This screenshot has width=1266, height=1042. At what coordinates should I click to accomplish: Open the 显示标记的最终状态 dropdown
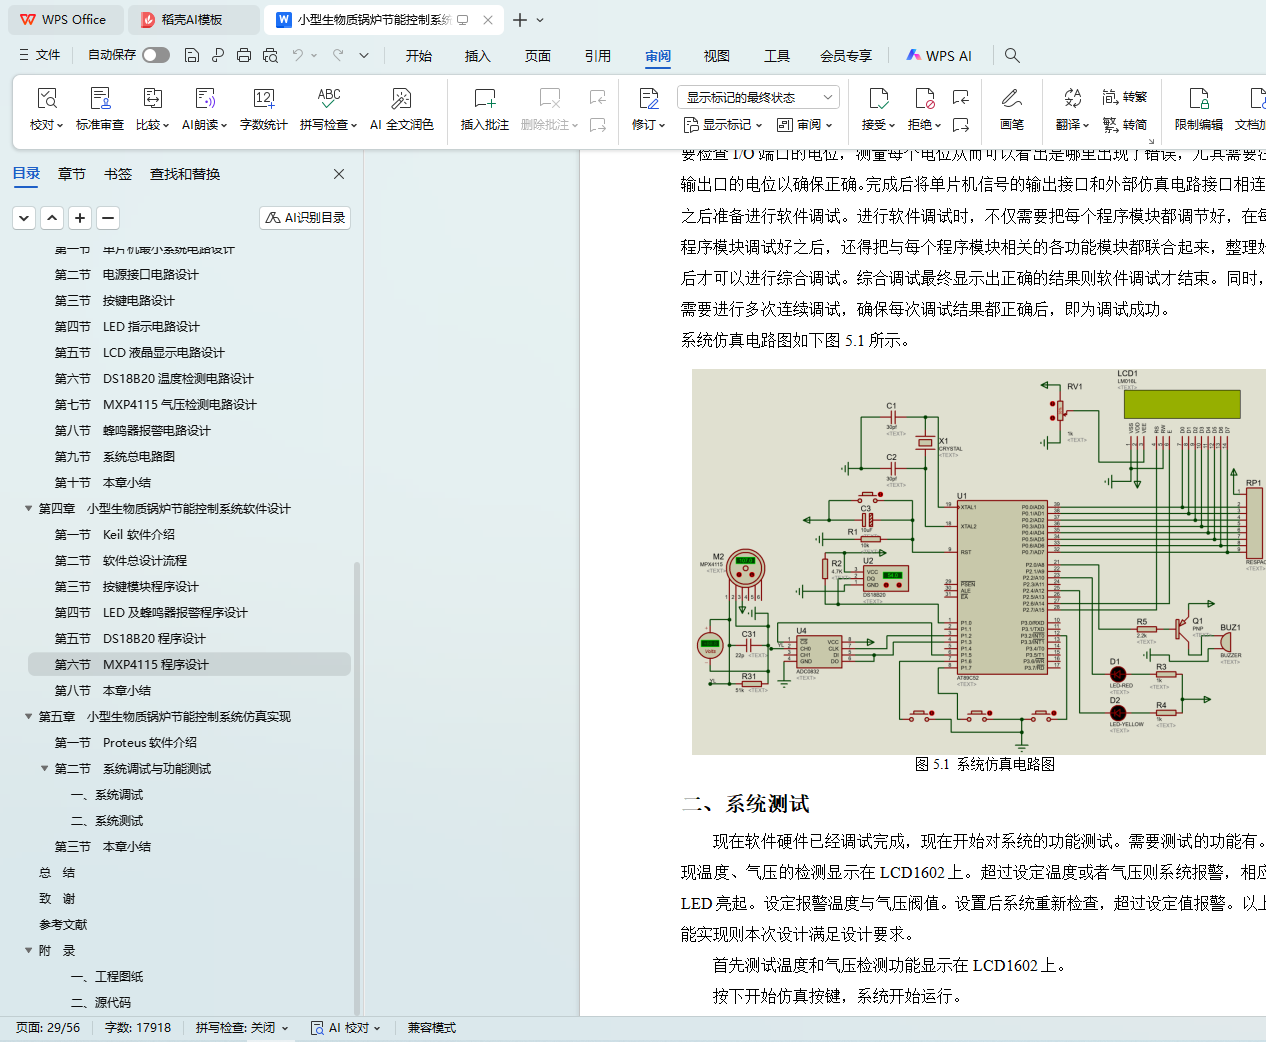point(758,97)
